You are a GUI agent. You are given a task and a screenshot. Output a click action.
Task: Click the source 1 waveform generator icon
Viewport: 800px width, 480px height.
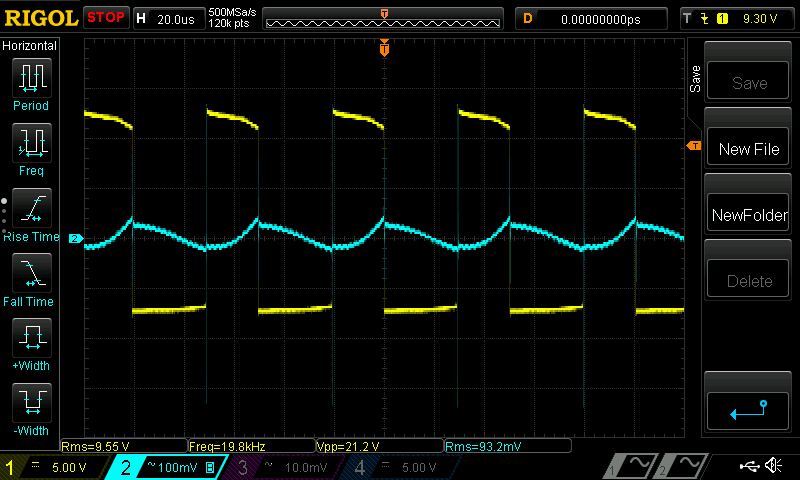pyautogui.click(x=629, y=467)
